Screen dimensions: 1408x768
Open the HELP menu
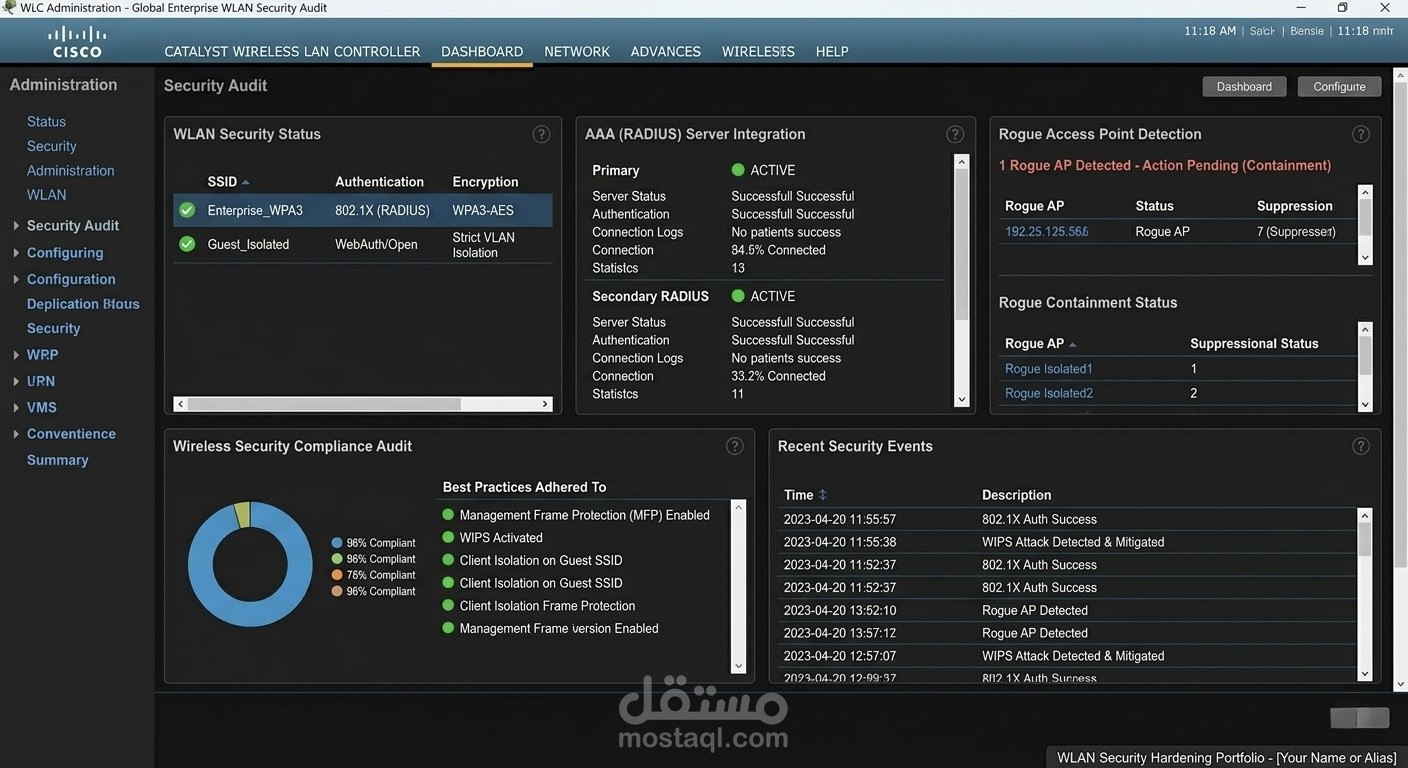[832, 52]
